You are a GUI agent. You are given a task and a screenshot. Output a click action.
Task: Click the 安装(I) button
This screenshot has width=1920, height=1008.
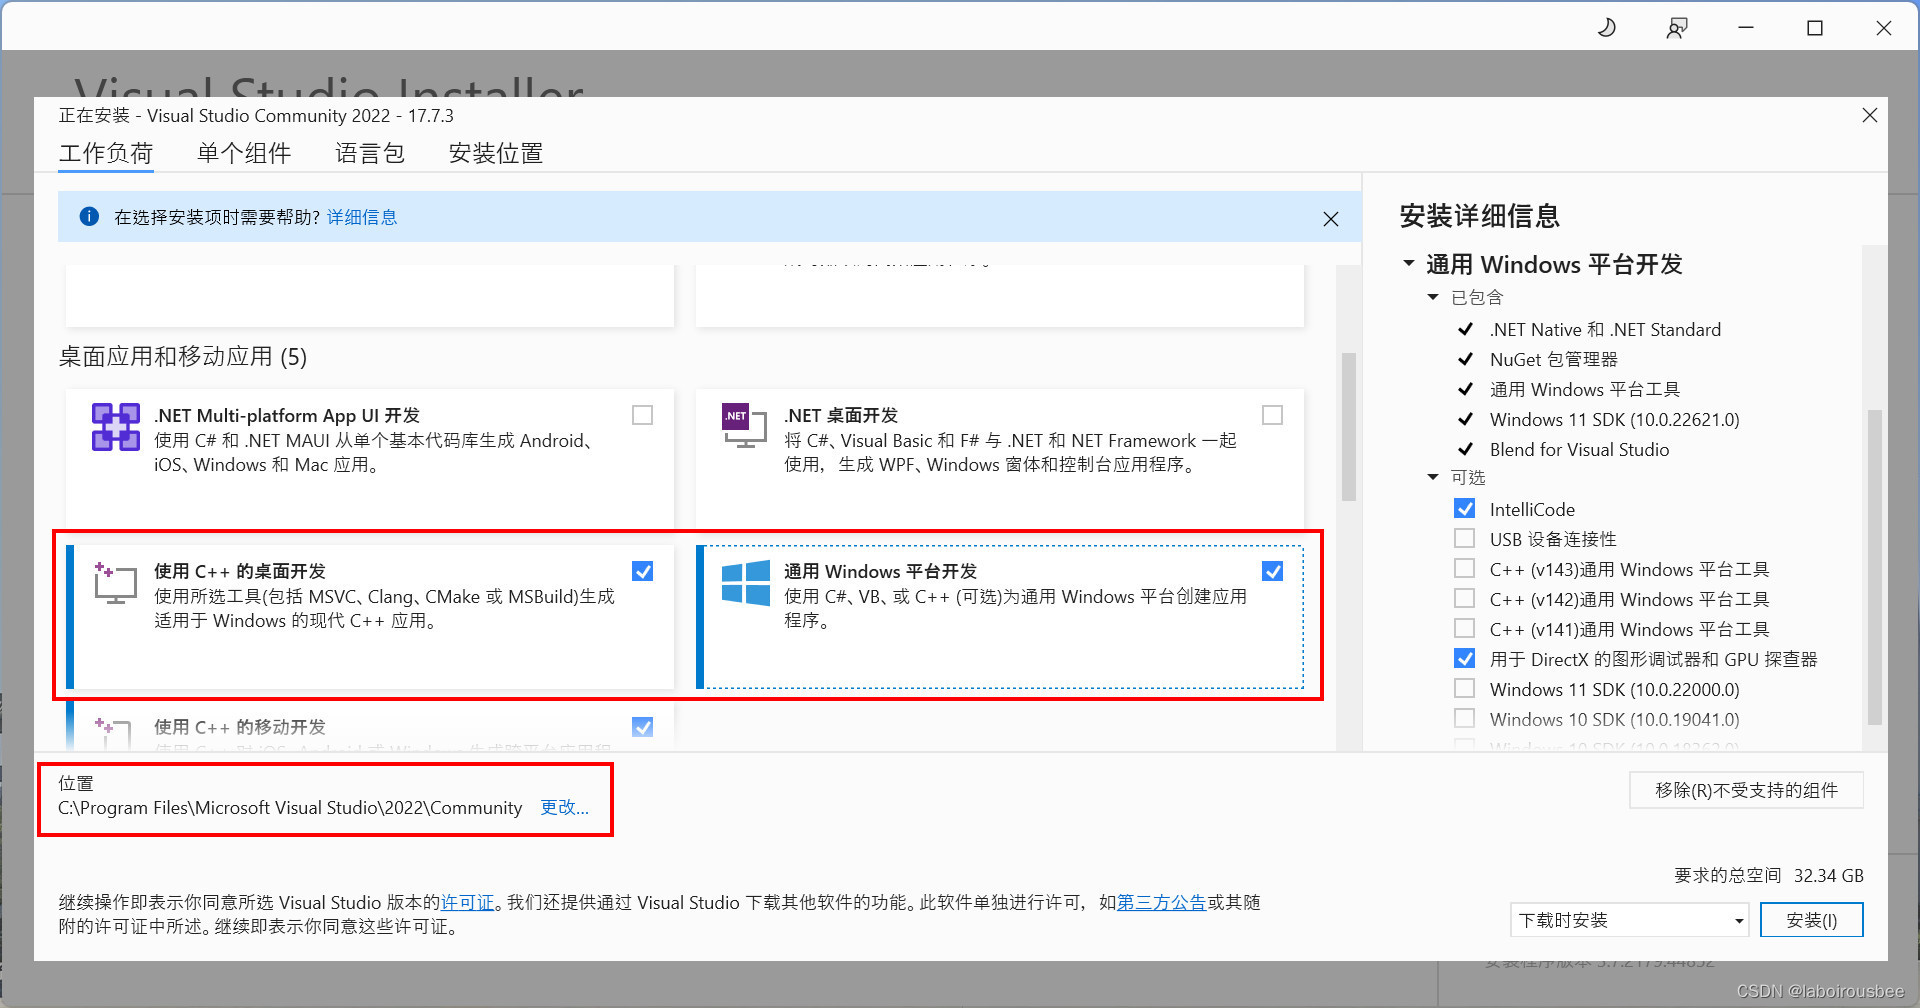1811,920
